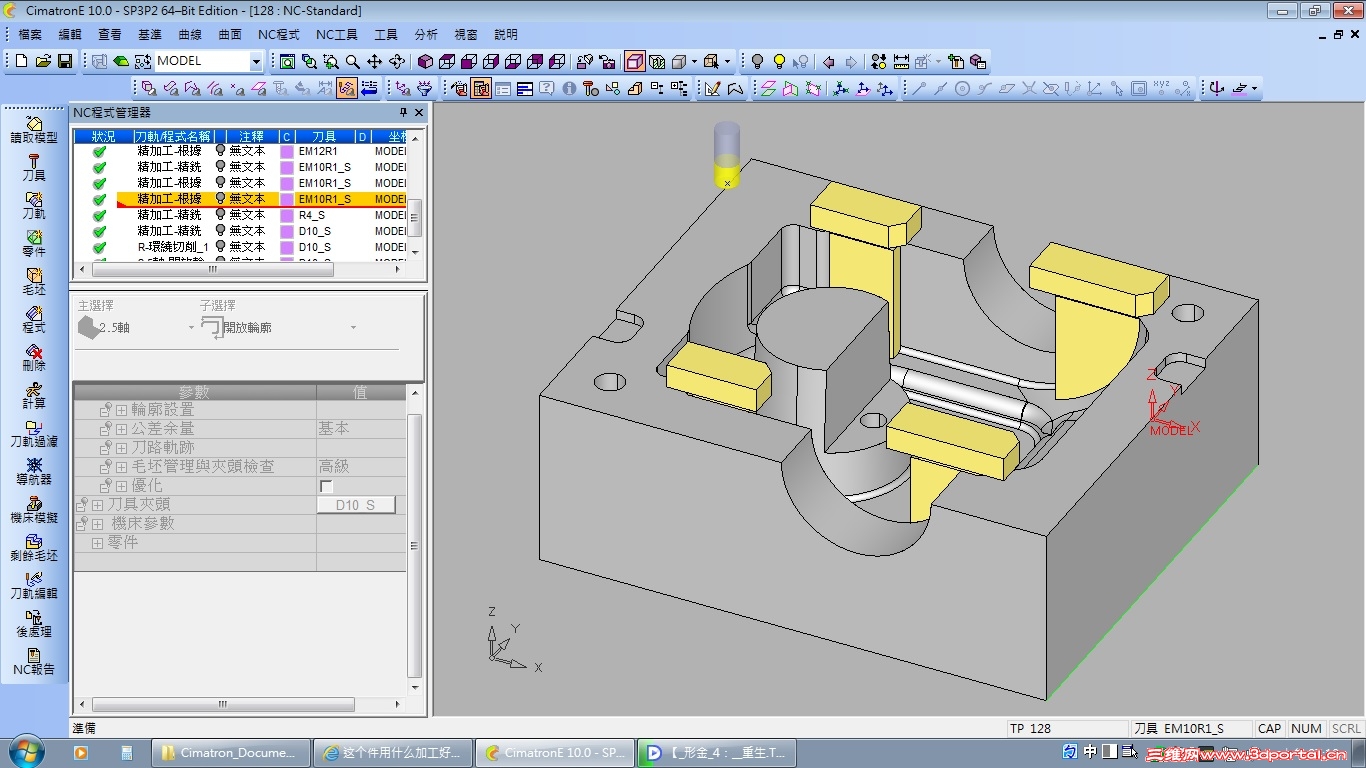The image size is (1366, 768).
Task: Expand the 刀具夾頭 parameter group
Action: 98,505
